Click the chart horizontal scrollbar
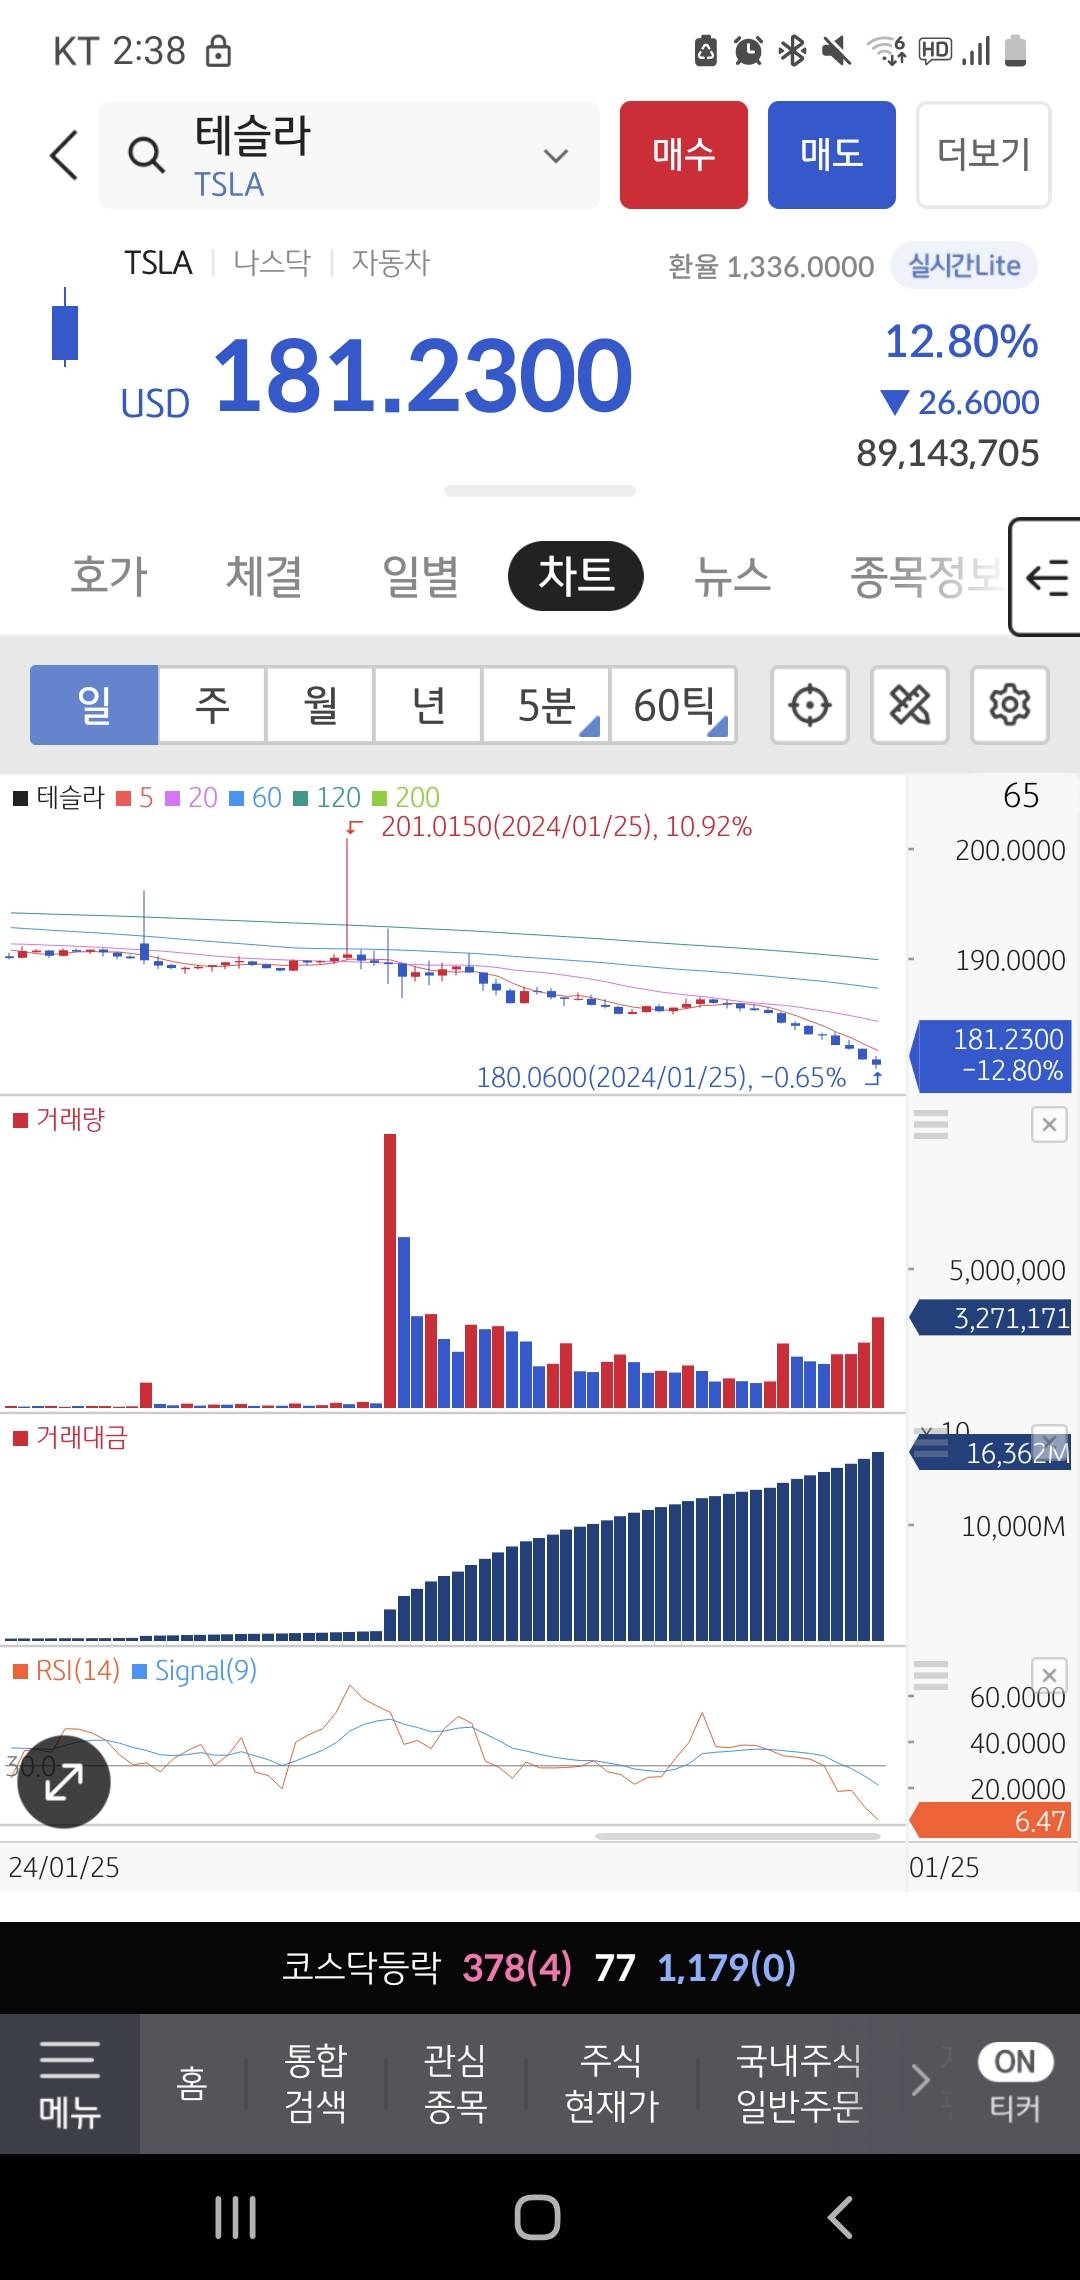The image size is (1080, 2280). click(737, 1836)
